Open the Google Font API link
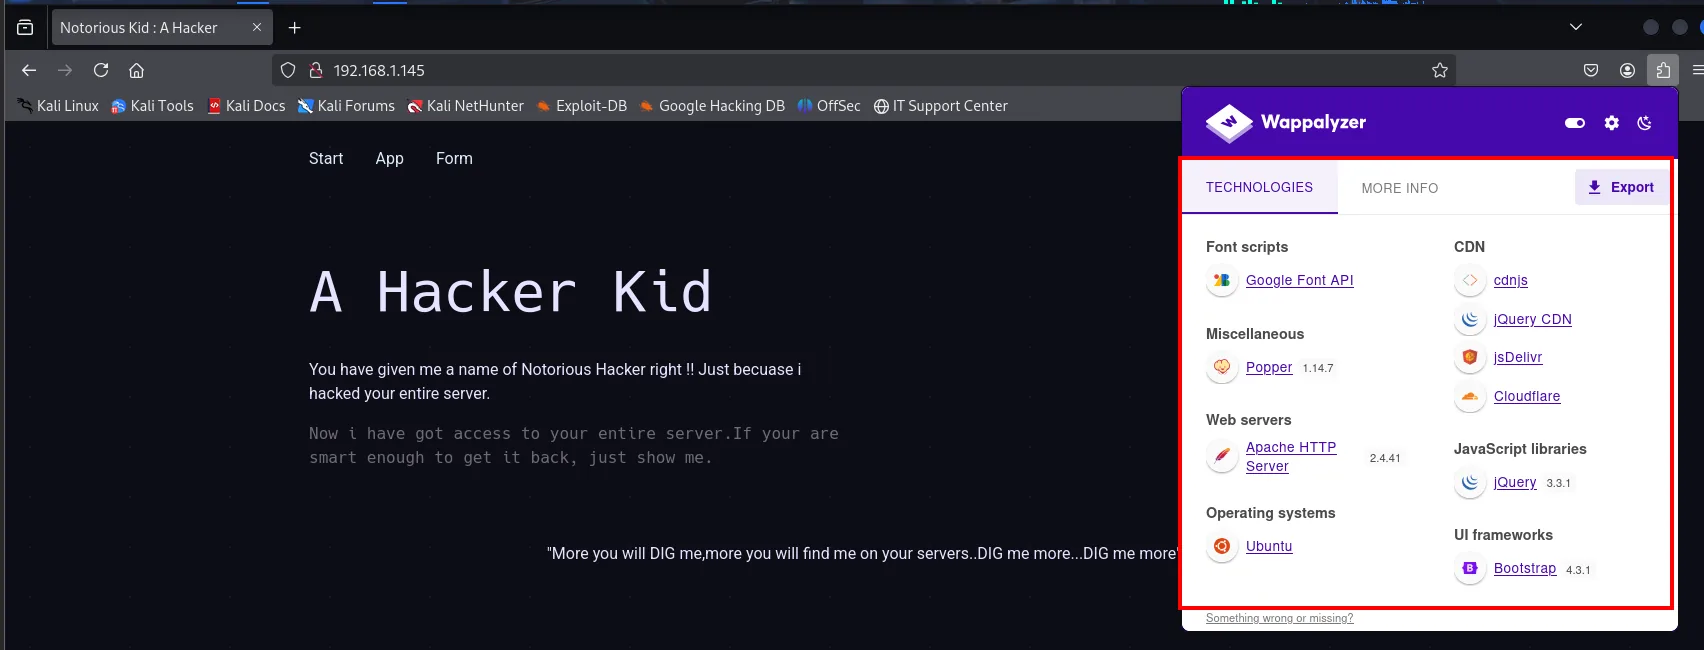This screenshot has height=650, width=1704. click(x=1299, y=280)
